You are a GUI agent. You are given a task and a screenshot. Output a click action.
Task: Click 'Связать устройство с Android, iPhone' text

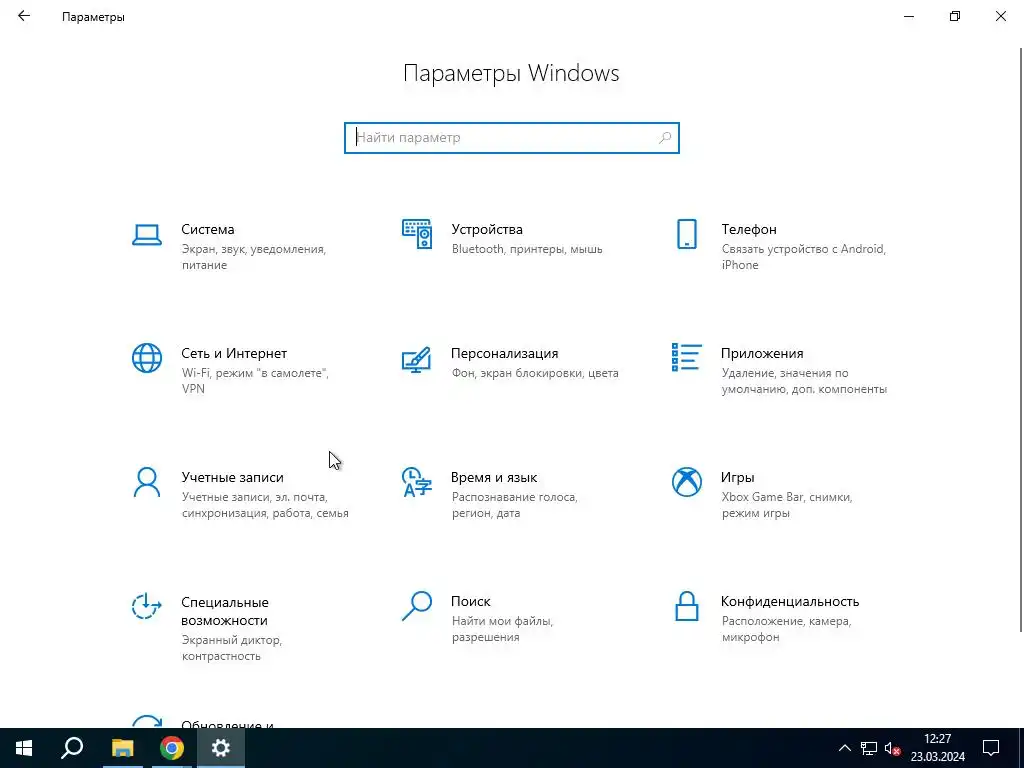tap(803, 257)
